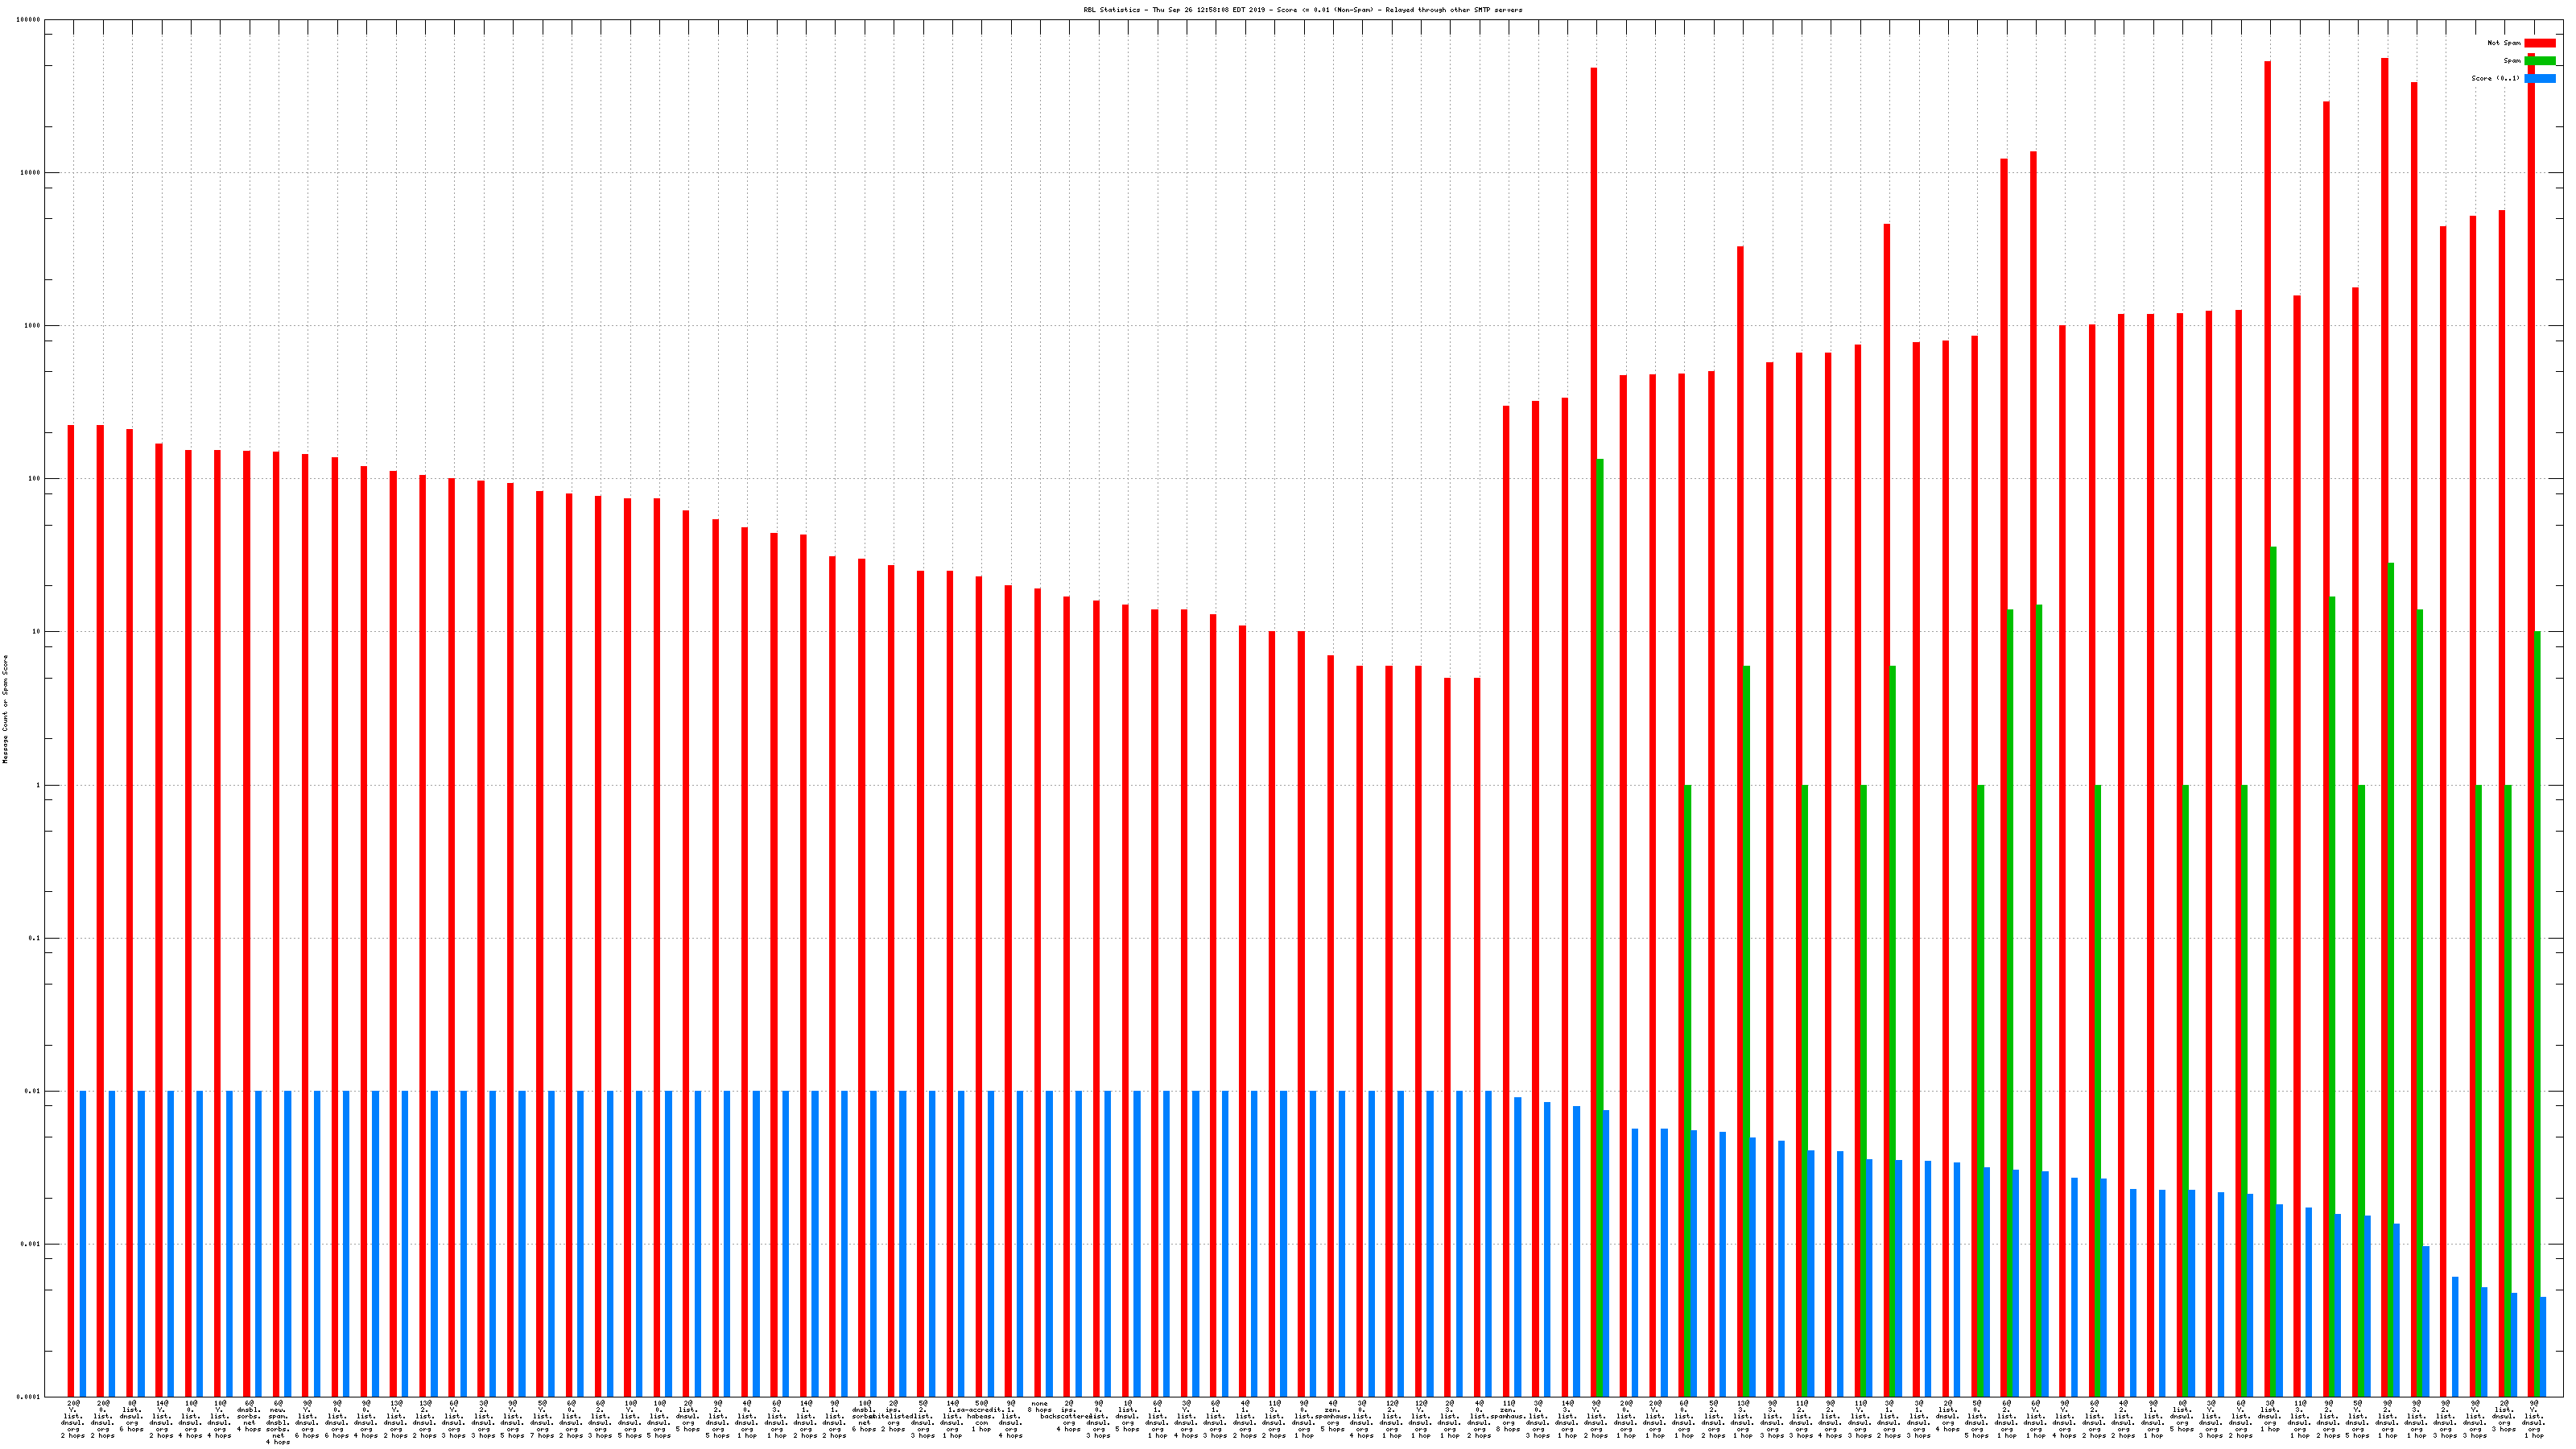
Task: Select the 'Not Spam' legend label
Action: tap(2504, 43)
